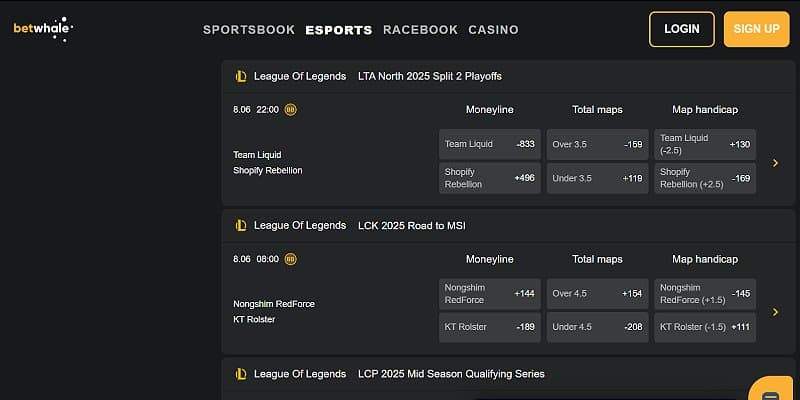Select Shopify Rebellion moneyline +496
The height and width of the screenshot is (400, 800).
pyautogui.click(x=490, y=178)
